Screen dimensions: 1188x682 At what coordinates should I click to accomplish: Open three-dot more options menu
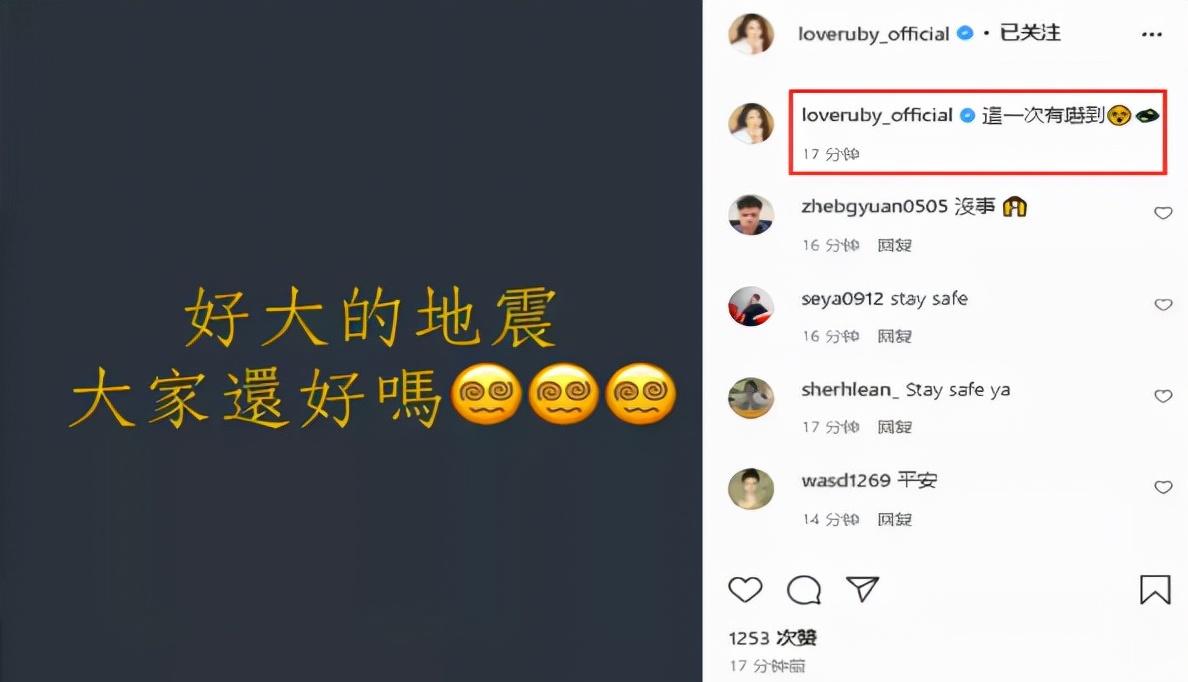pyautogui.click(x=1152, y=34)
